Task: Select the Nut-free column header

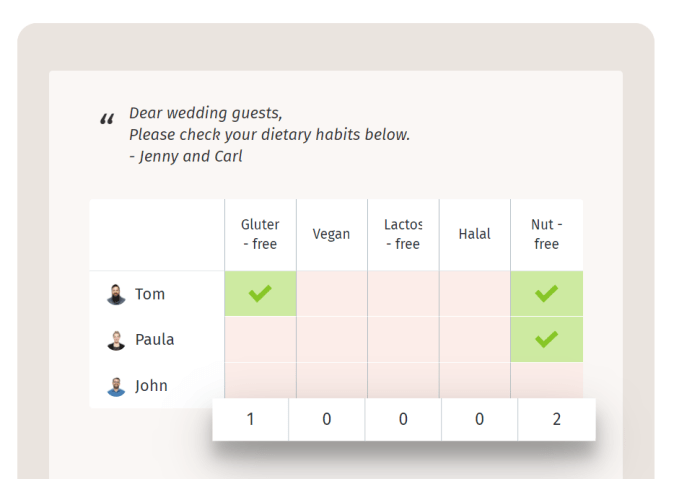Action: click(546, 234)
